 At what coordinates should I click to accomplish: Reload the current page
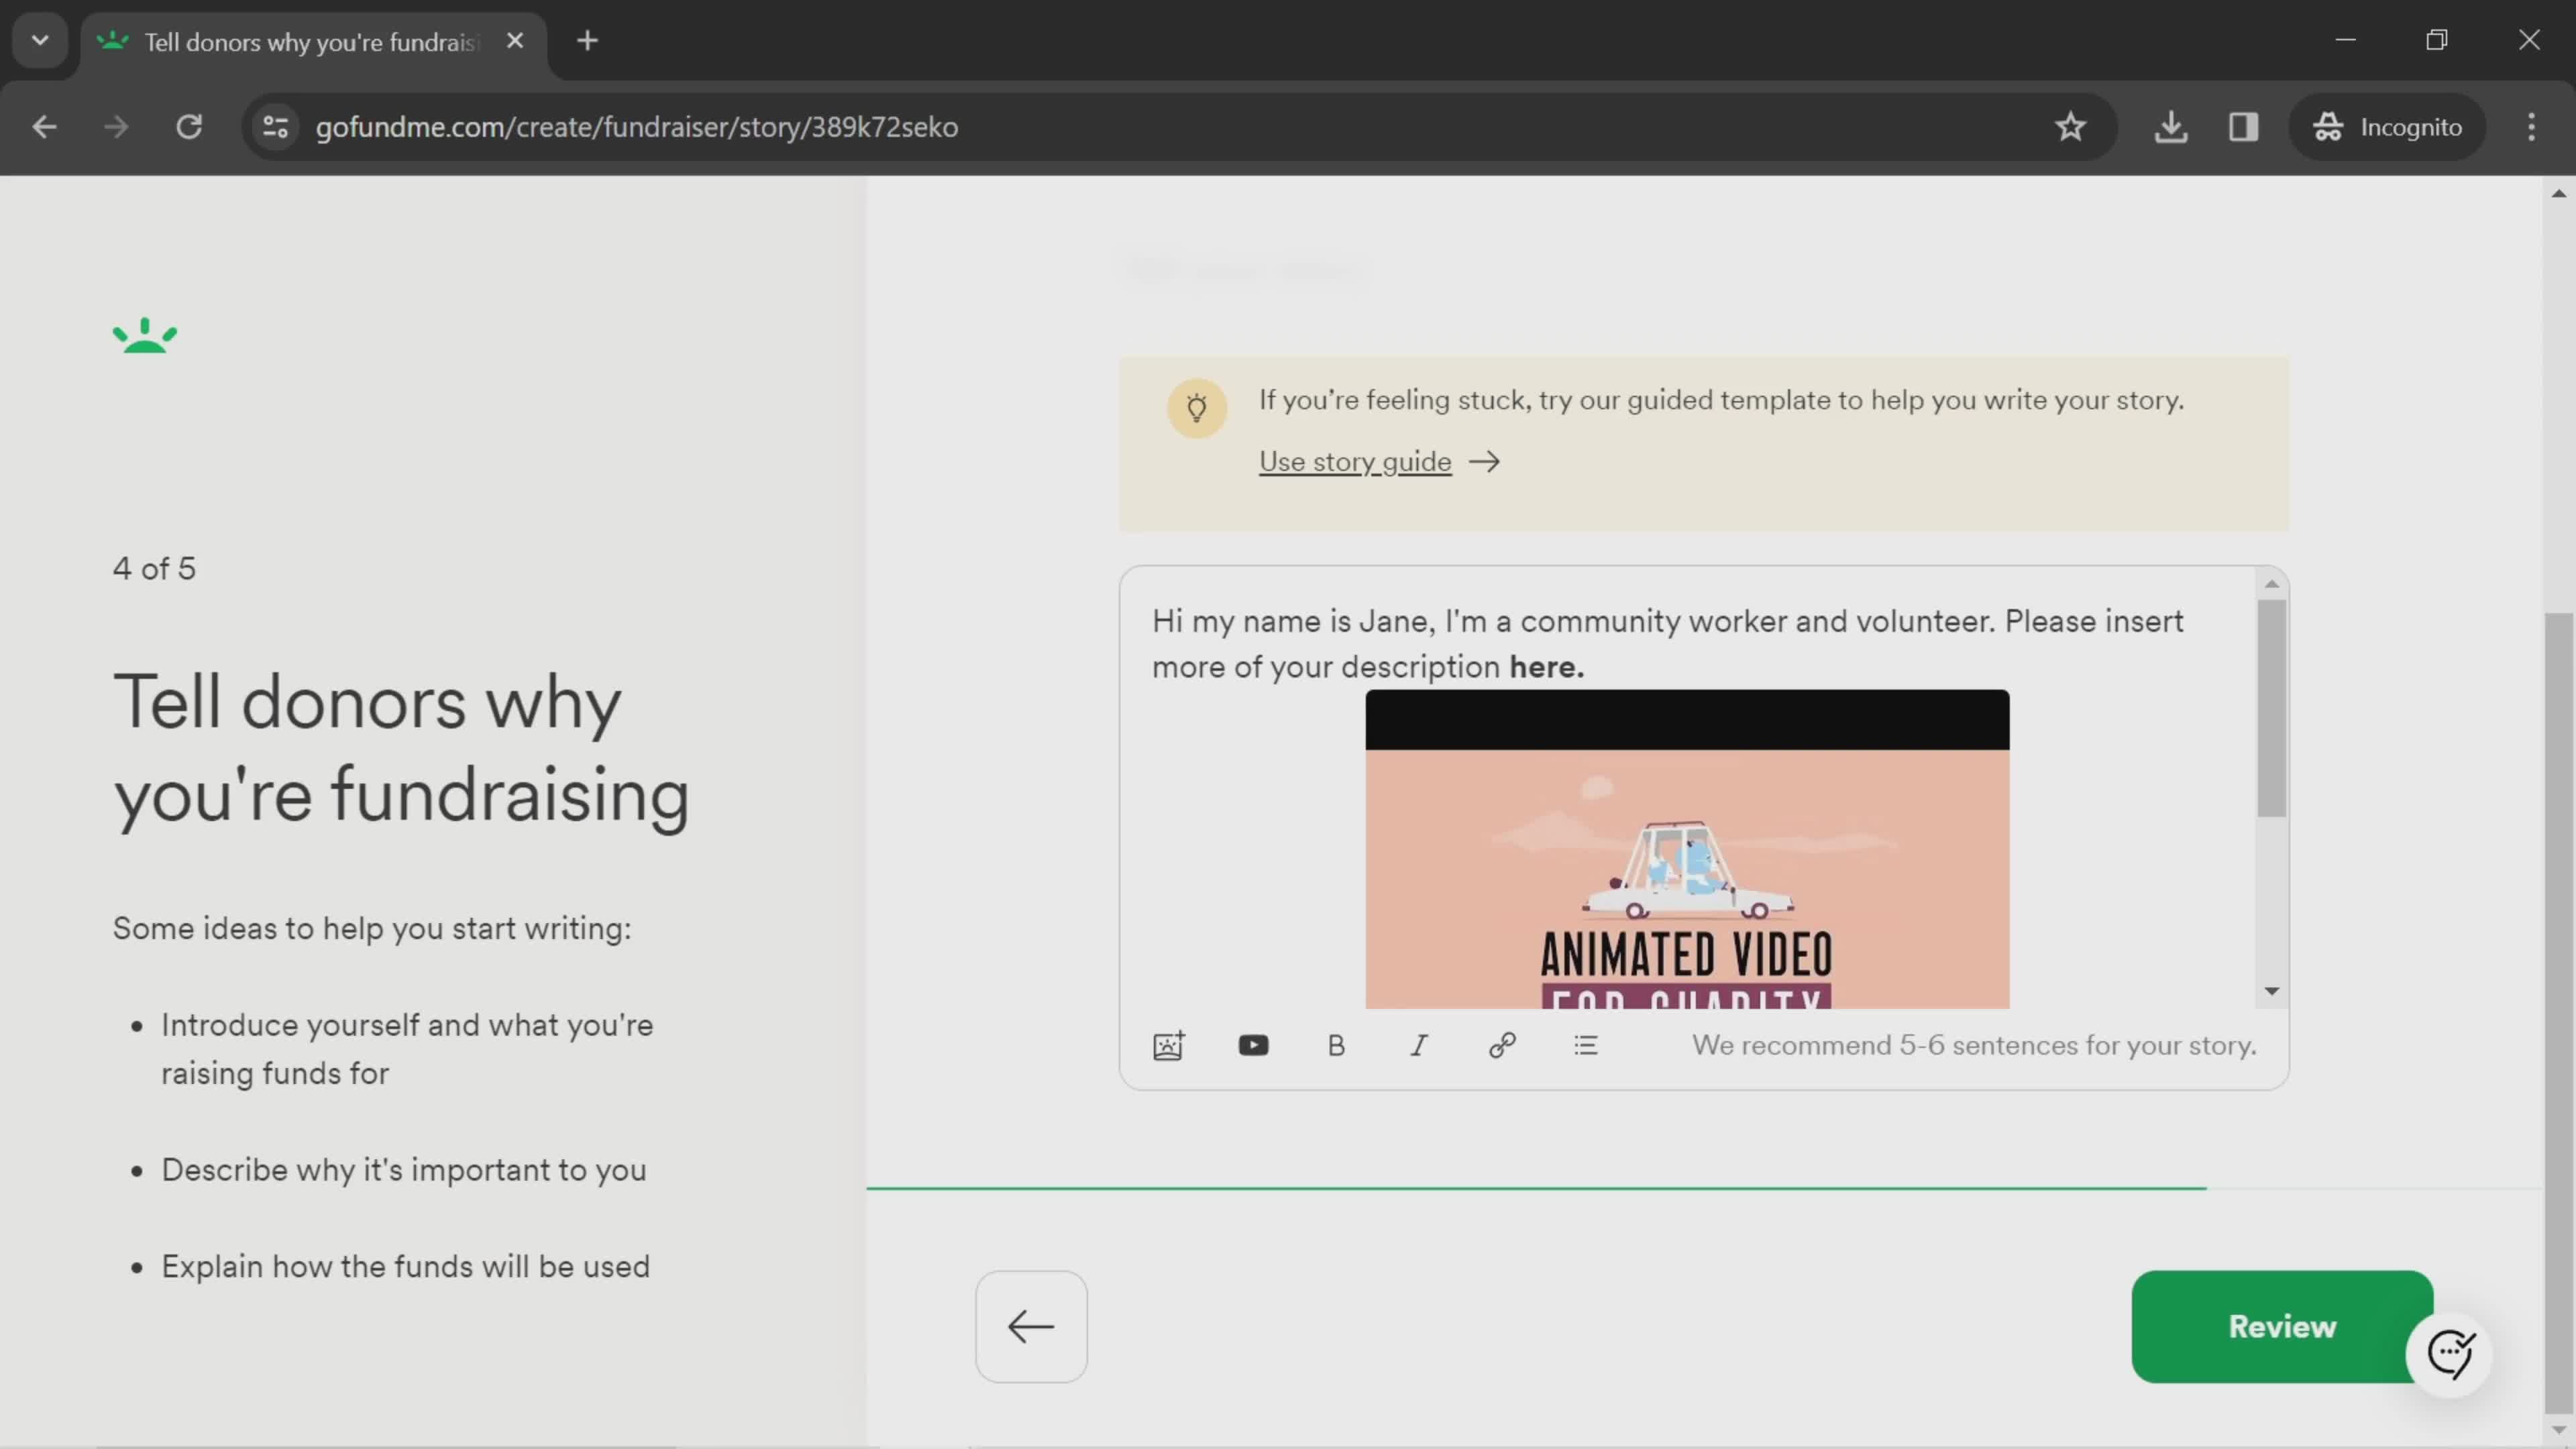pyautogui.click(x=189, y=127)
